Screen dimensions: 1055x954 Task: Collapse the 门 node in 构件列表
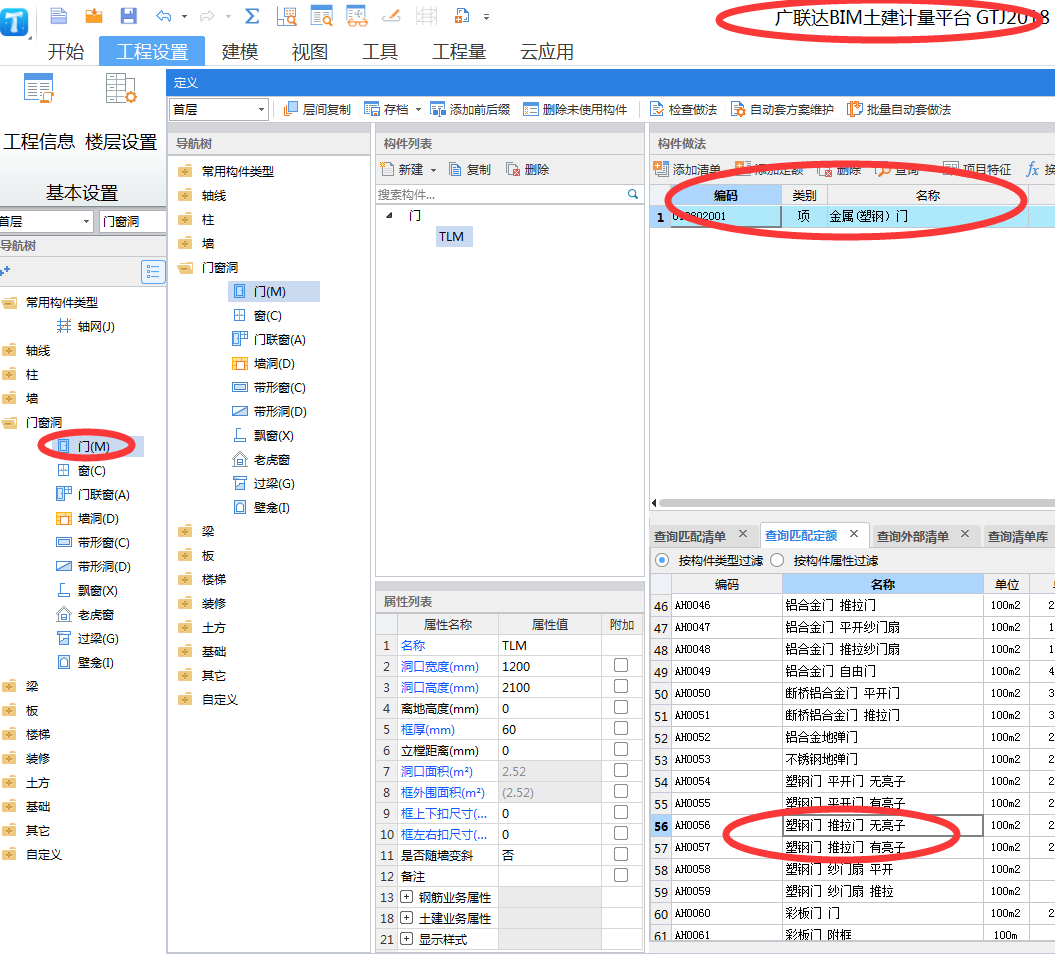(390, 215)
